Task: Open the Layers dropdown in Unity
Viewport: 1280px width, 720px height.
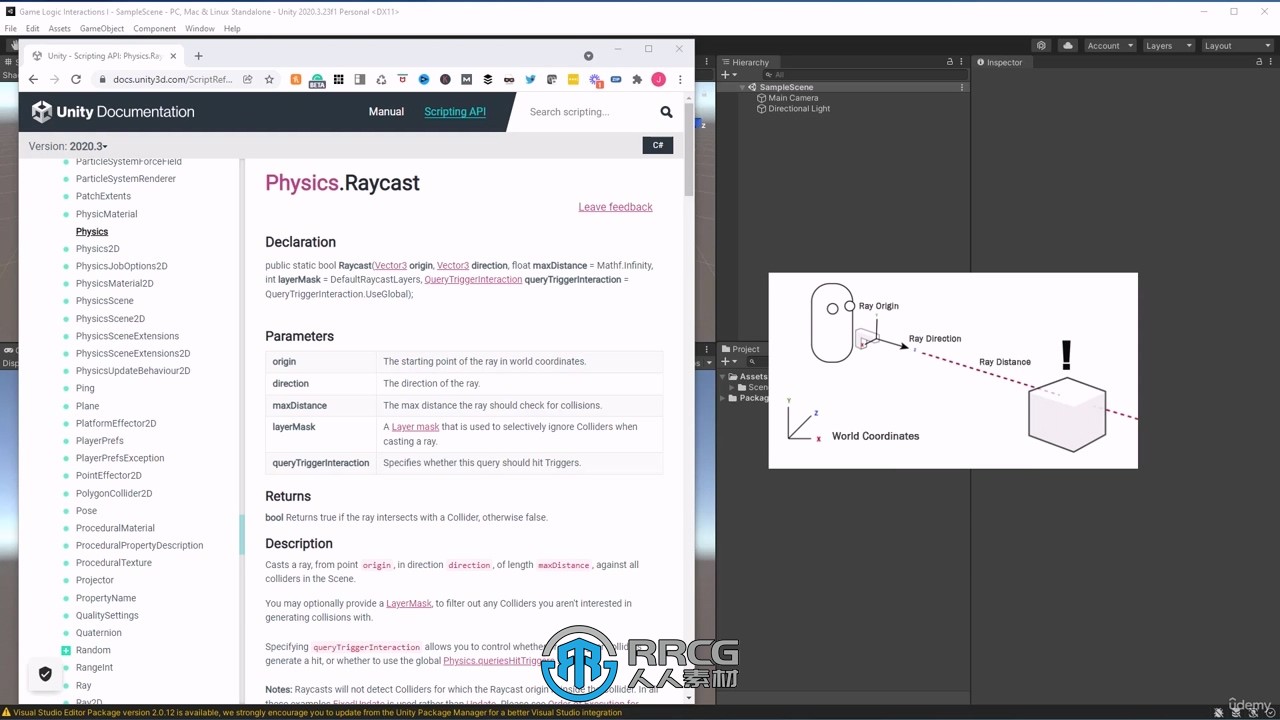Action: [1169, 46]
